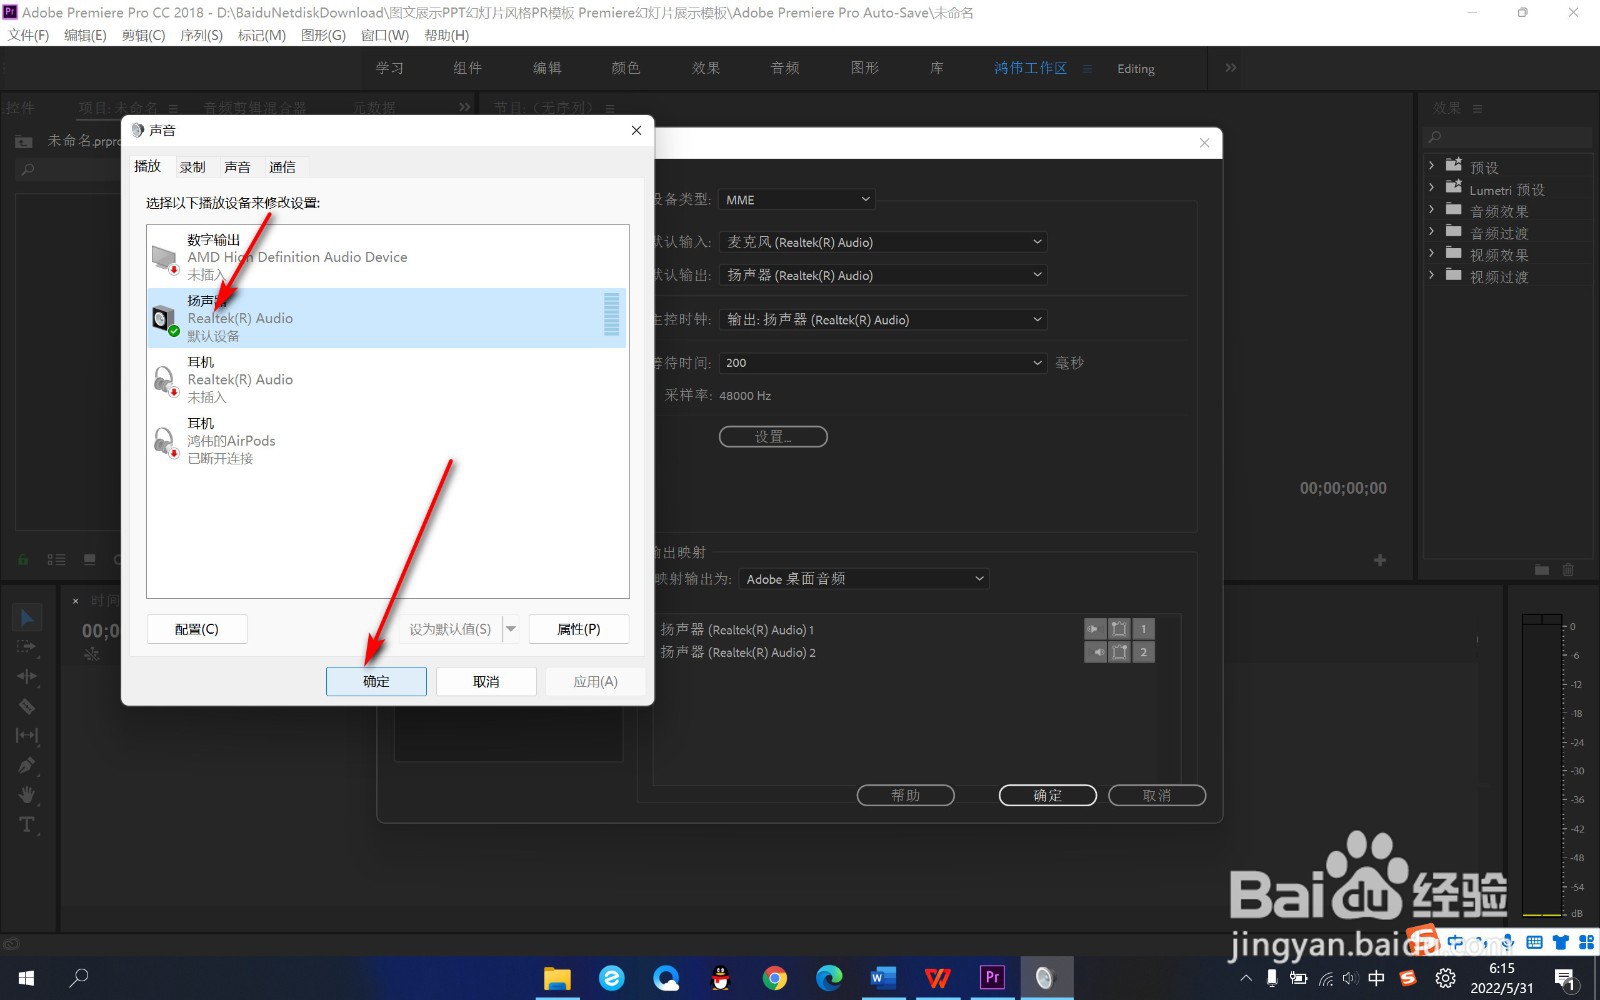Select 数字输出 AMD High Definition device
This screenshot has height=1000, width=1600.
387,257
